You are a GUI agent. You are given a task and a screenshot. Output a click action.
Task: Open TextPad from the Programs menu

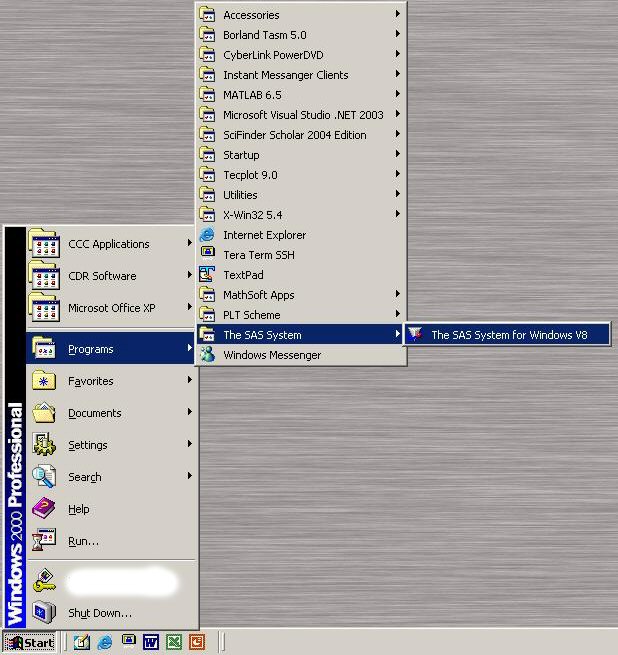[301, 275]
